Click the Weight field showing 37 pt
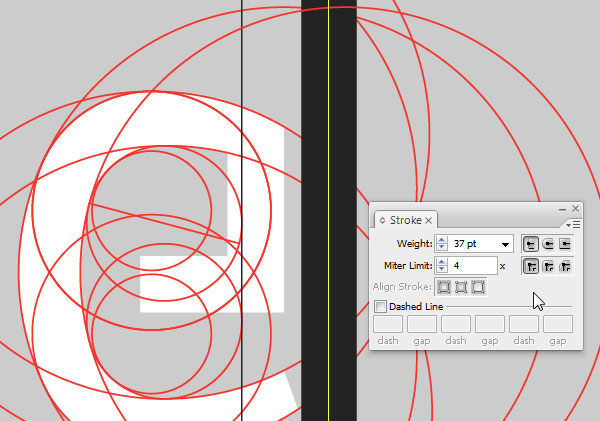 pos(474,244)
